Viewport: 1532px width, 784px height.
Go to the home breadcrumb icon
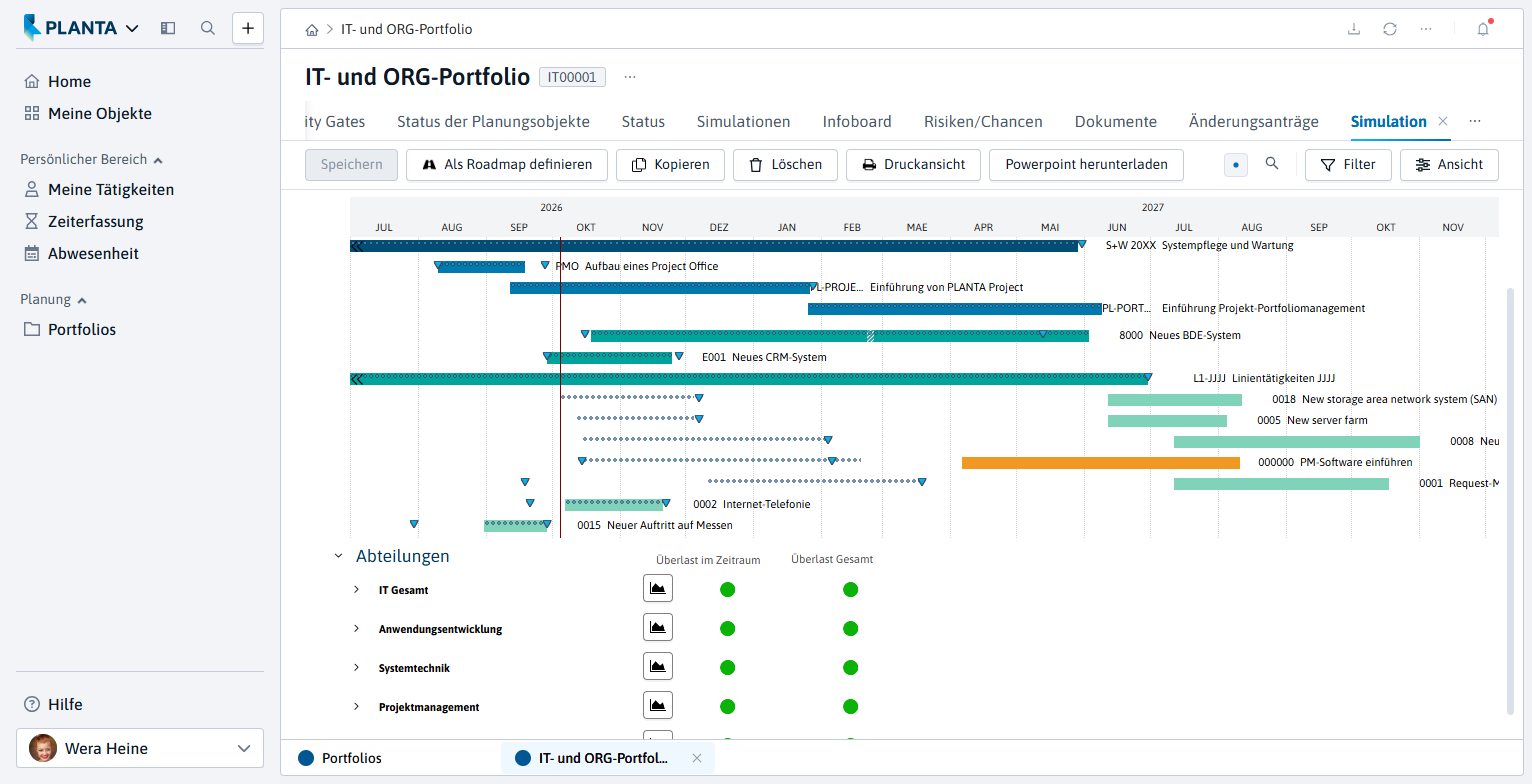[313, 30]
